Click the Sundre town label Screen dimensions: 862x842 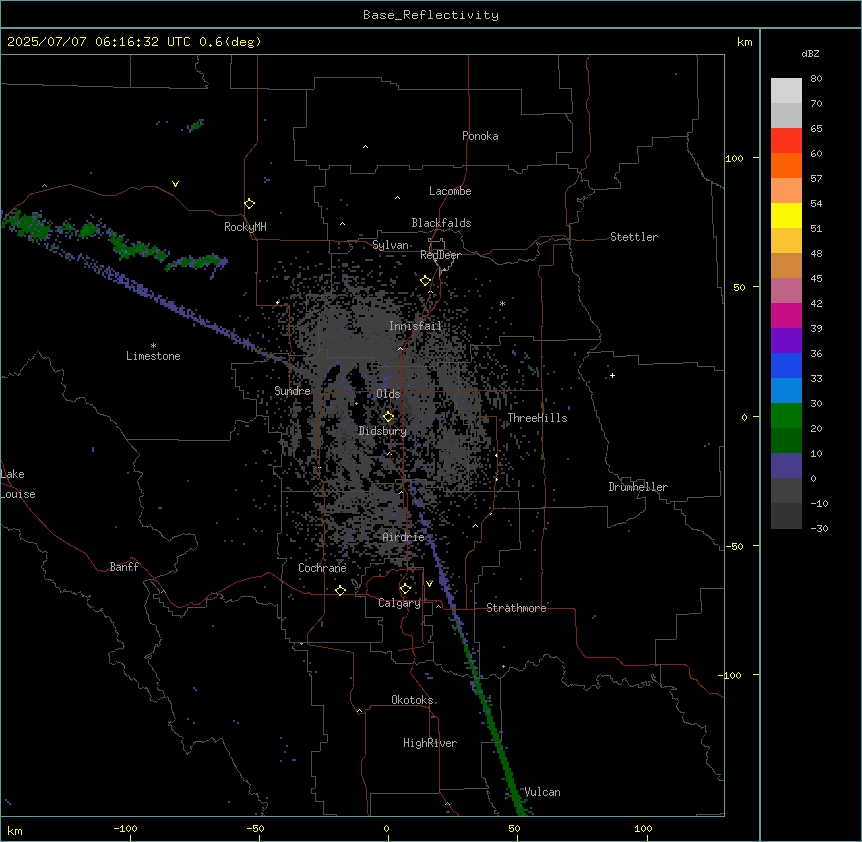point(292,391)
